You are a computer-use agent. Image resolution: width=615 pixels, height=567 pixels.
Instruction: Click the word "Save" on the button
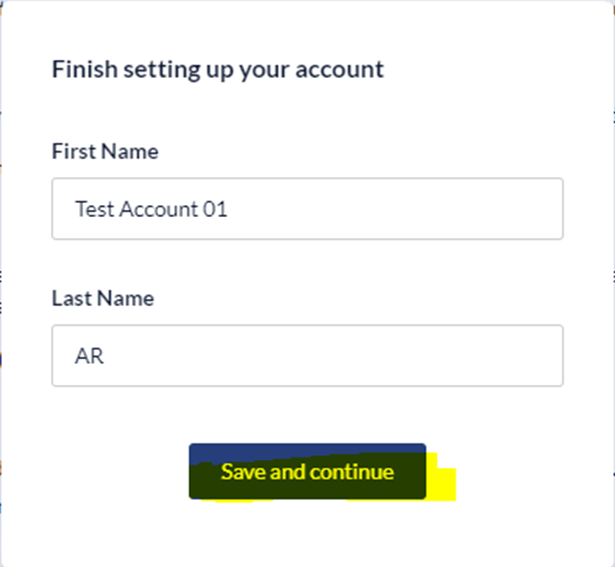[242, 472]
